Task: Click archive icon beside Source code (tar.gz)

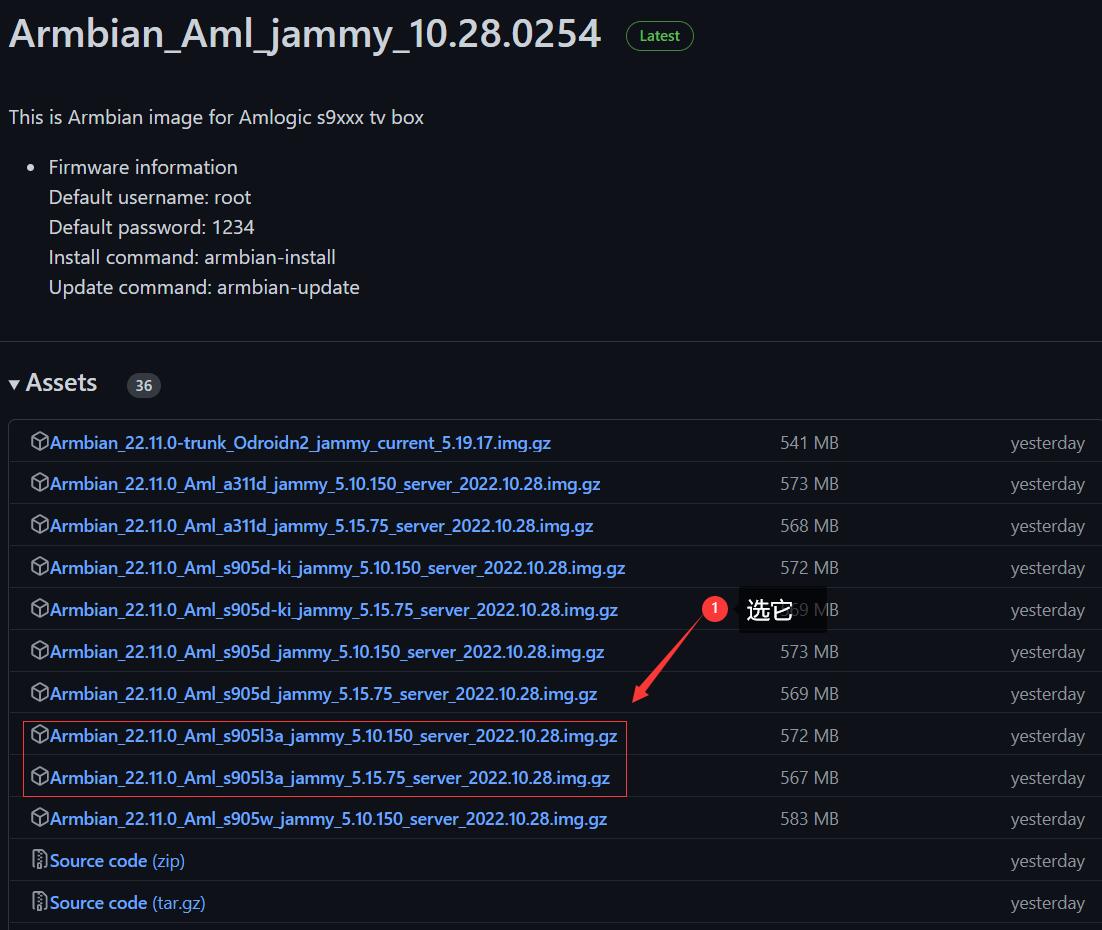Action: pos(40,902)
